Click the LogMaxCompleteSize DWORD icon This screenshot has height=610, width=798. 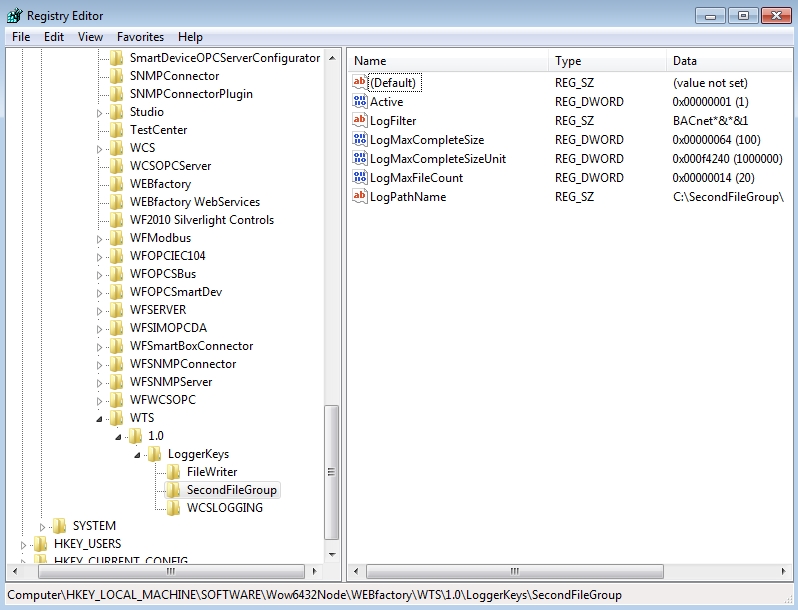[360, 139]
